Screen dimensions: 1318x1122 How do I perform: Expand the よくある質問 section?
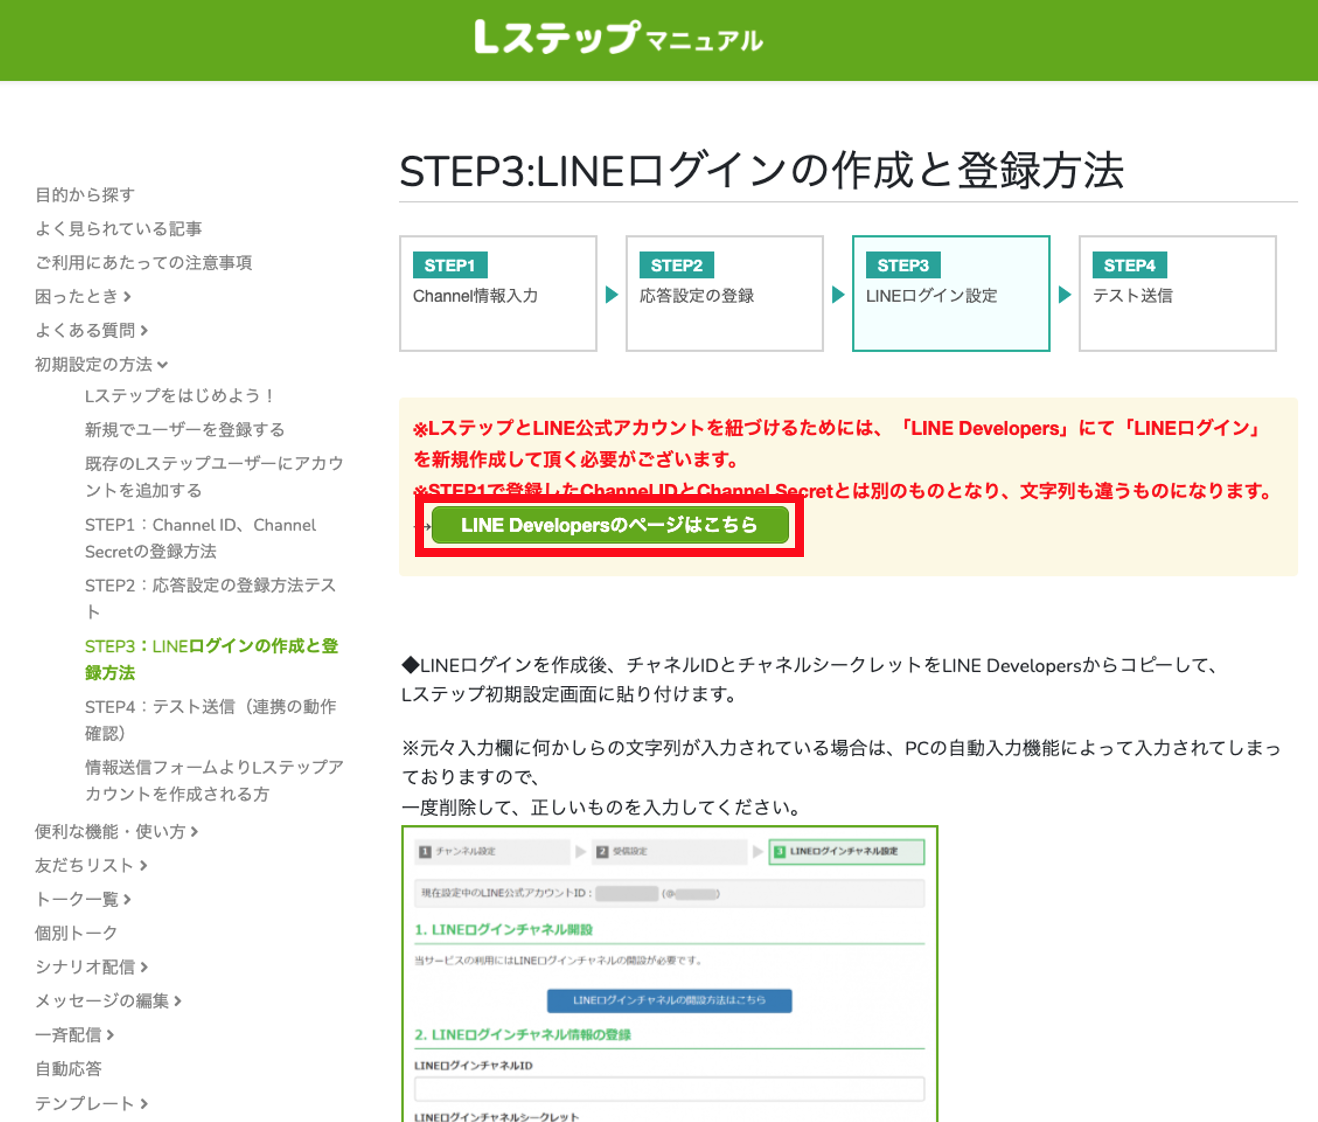pos(91,331)
